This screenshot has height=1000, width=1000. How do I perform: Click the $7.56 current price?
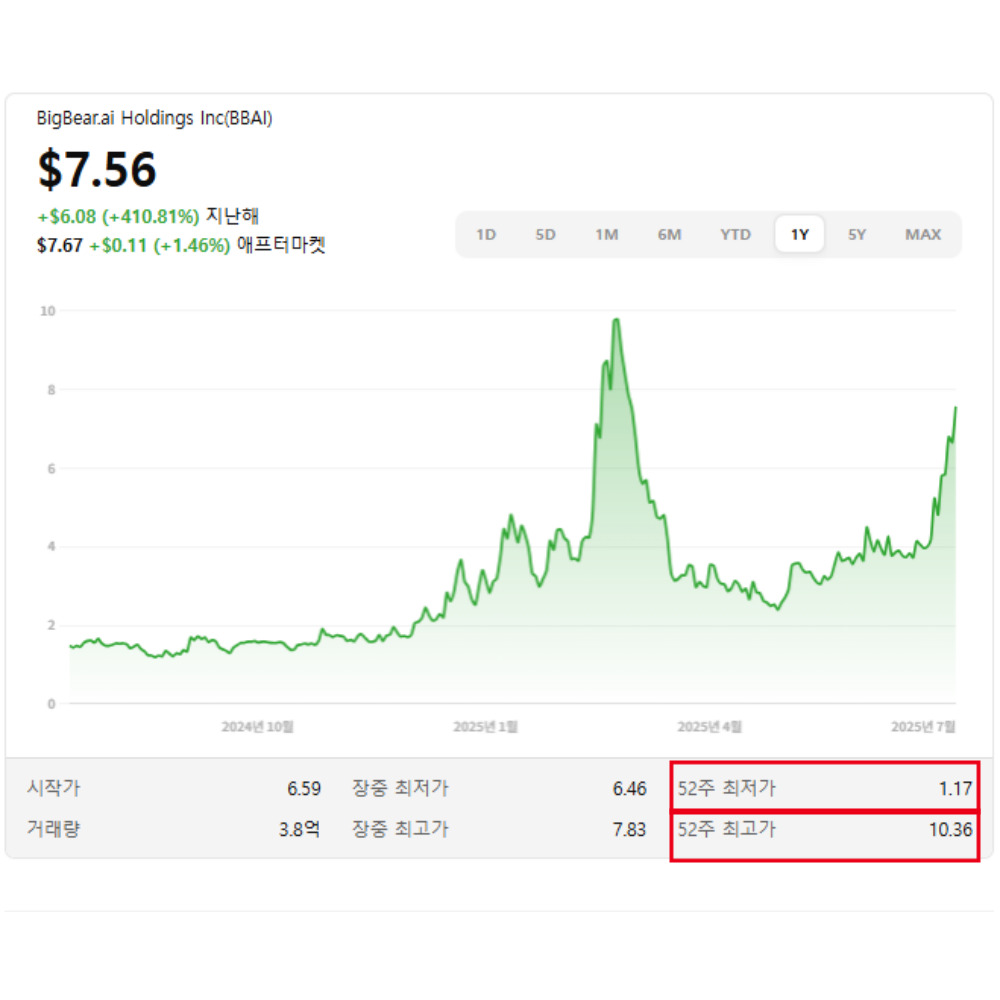tap(97, 169)
